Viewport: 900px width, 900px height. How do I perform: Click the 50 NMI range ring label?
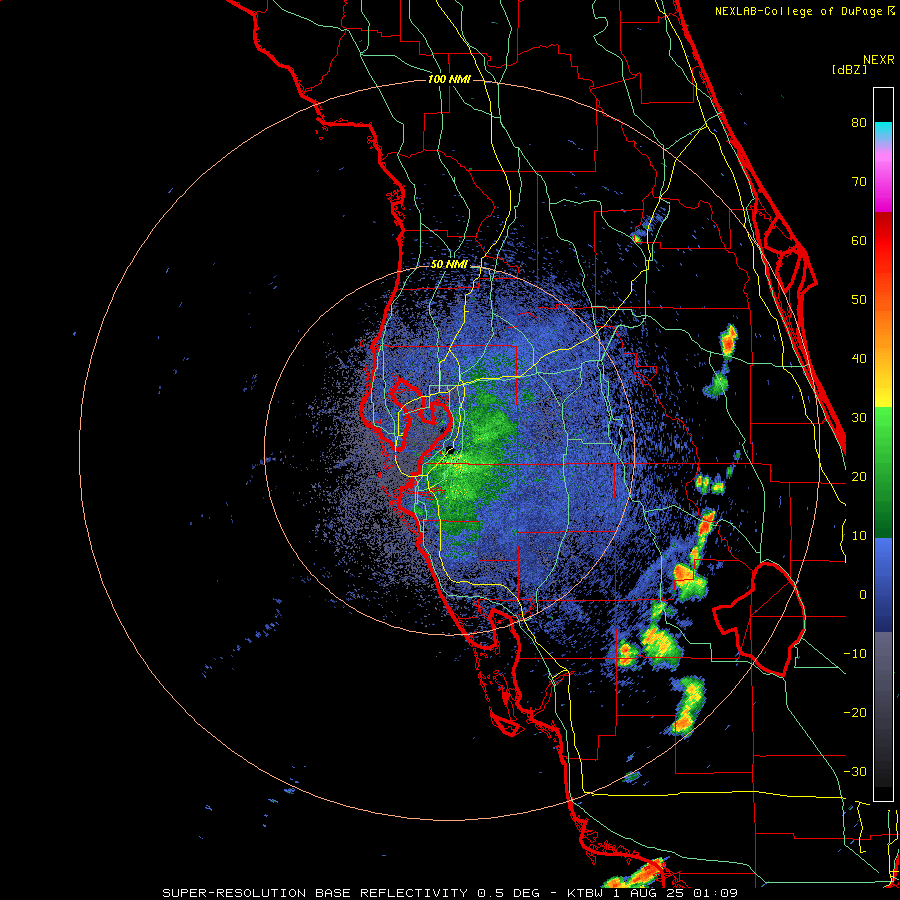click(x=449, y=265)
